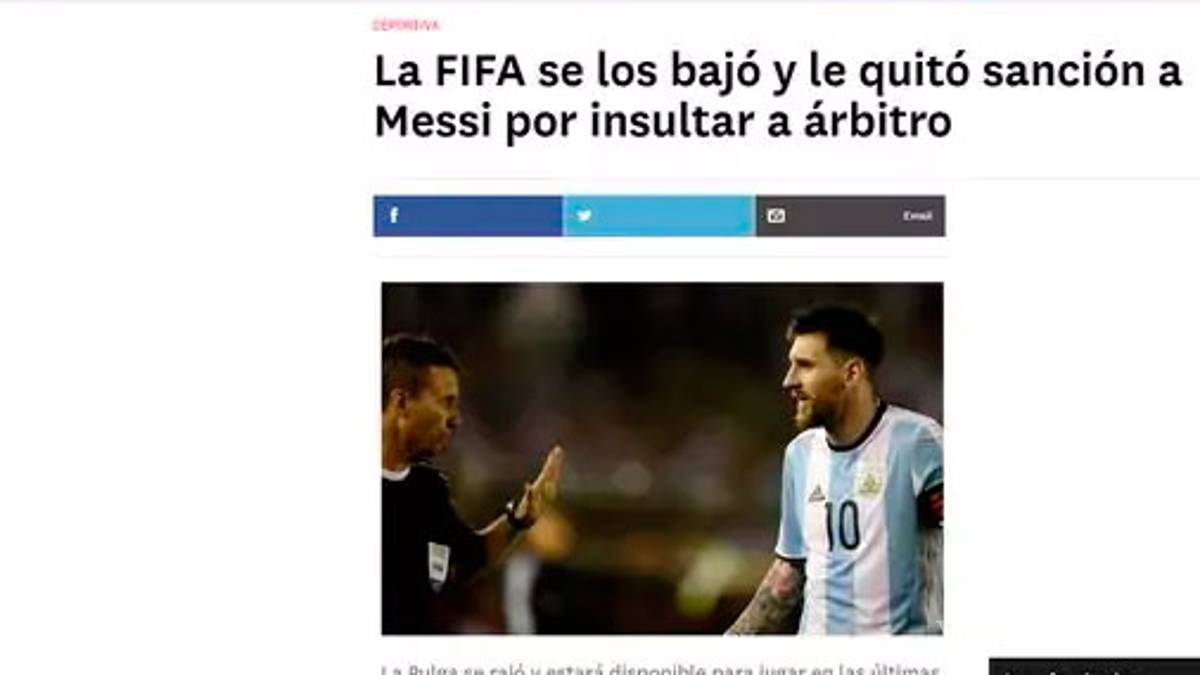
Task: Open the DEPORTIVA category link
Action: [406, 25]
